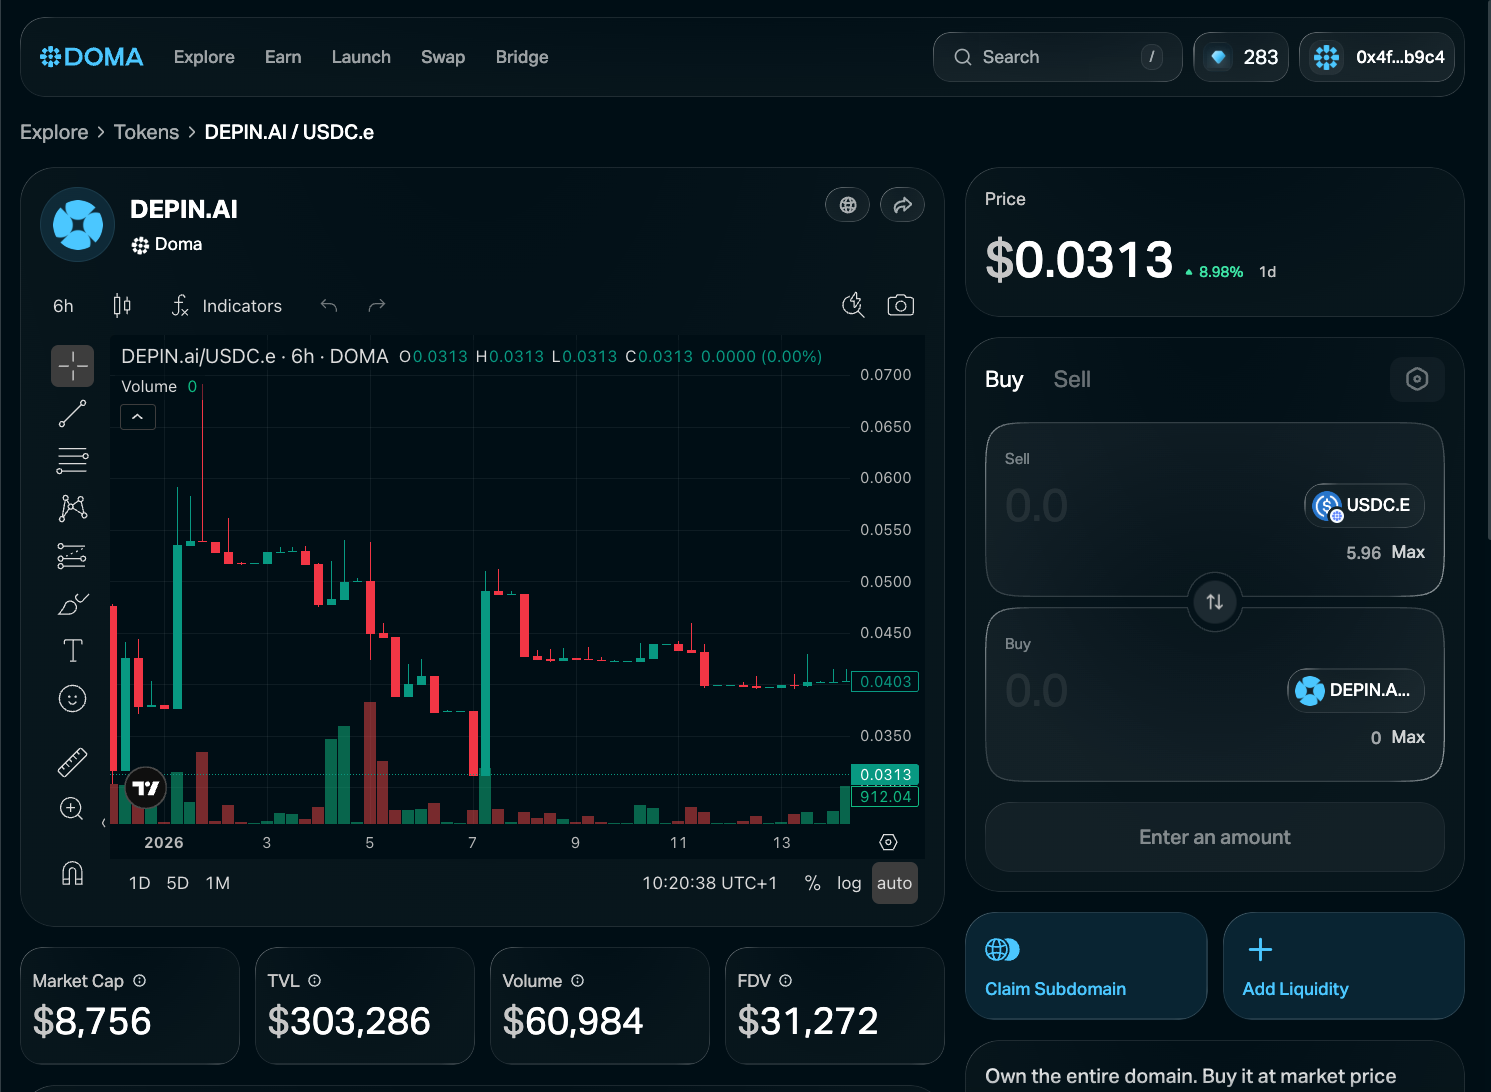Open the USDC.E token selector

[1364, 505]
